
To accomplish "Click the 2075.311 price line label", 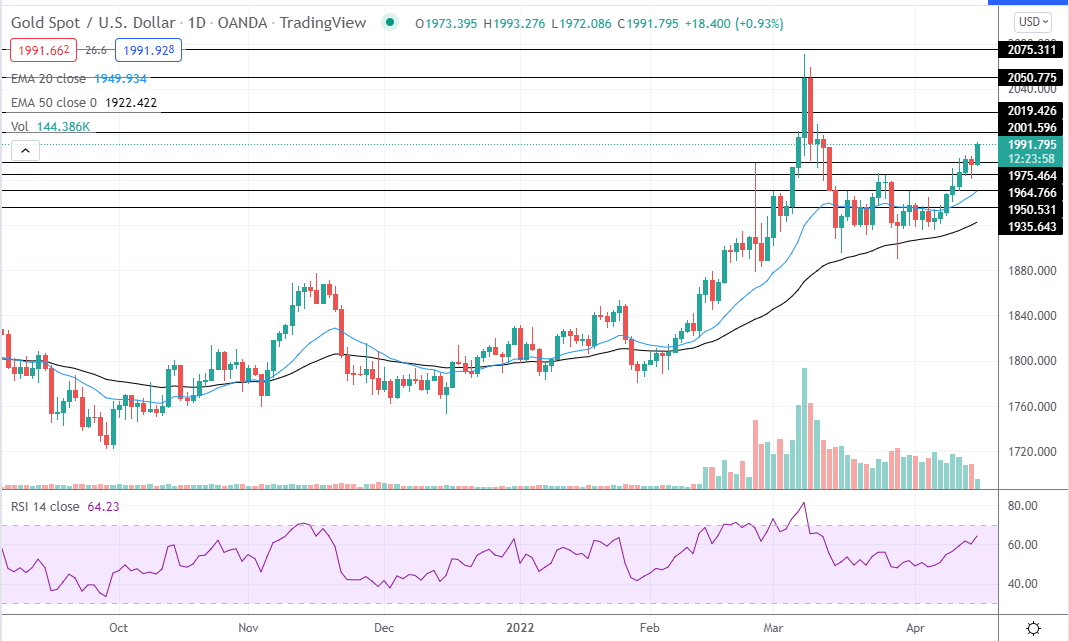I will [1032, 50].
